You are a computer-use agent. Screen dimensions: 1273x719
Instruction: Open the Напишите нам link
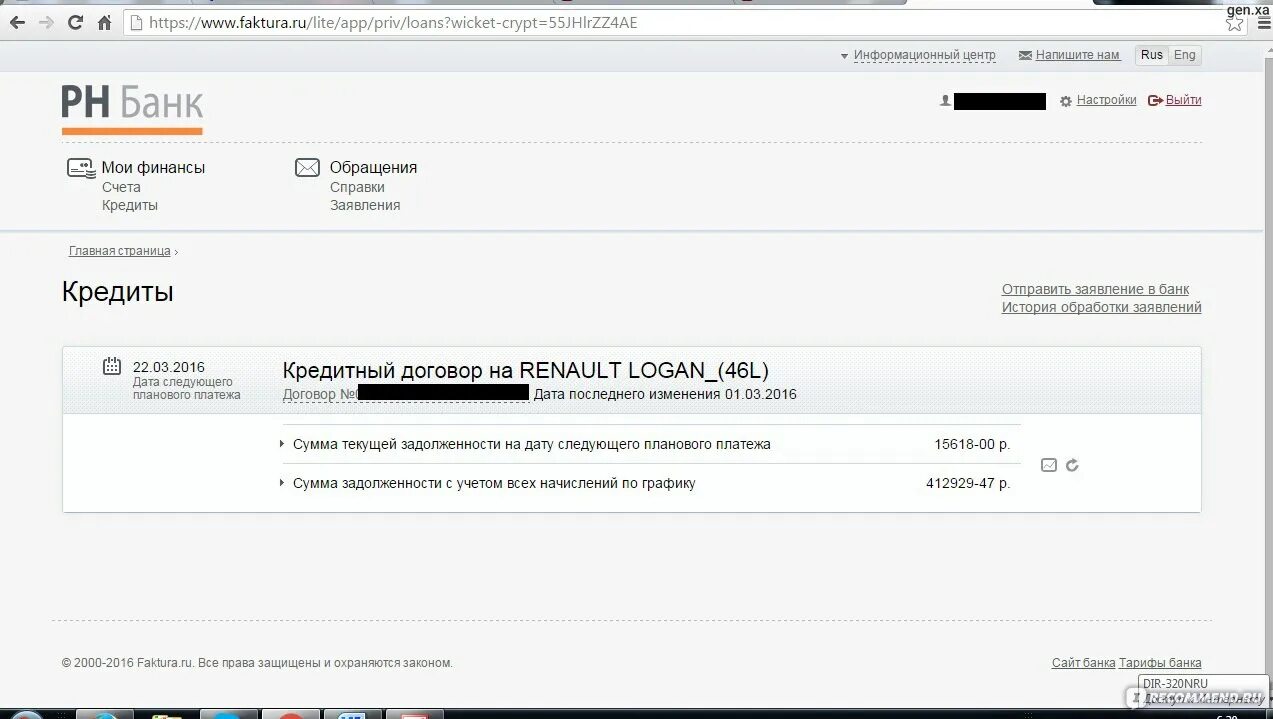coord(1077,55)
